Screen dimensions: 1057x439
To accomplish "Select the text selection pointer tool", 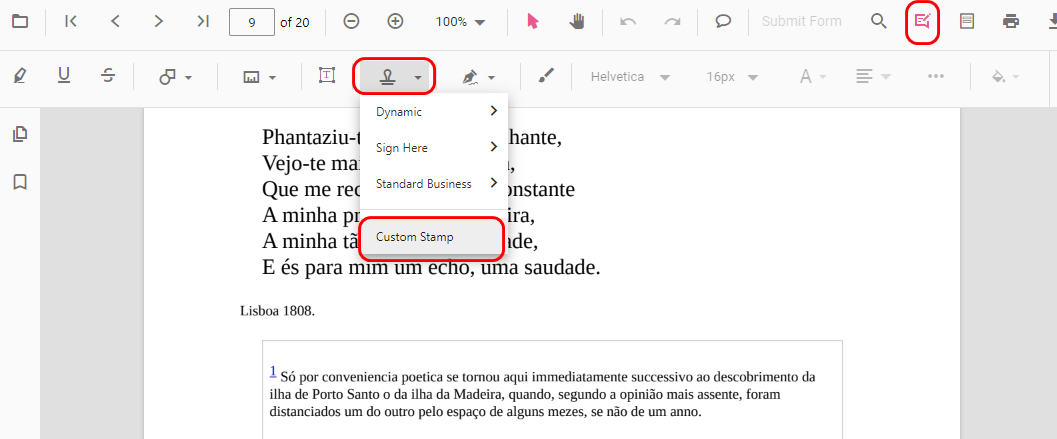I will (x=533, y=22).
